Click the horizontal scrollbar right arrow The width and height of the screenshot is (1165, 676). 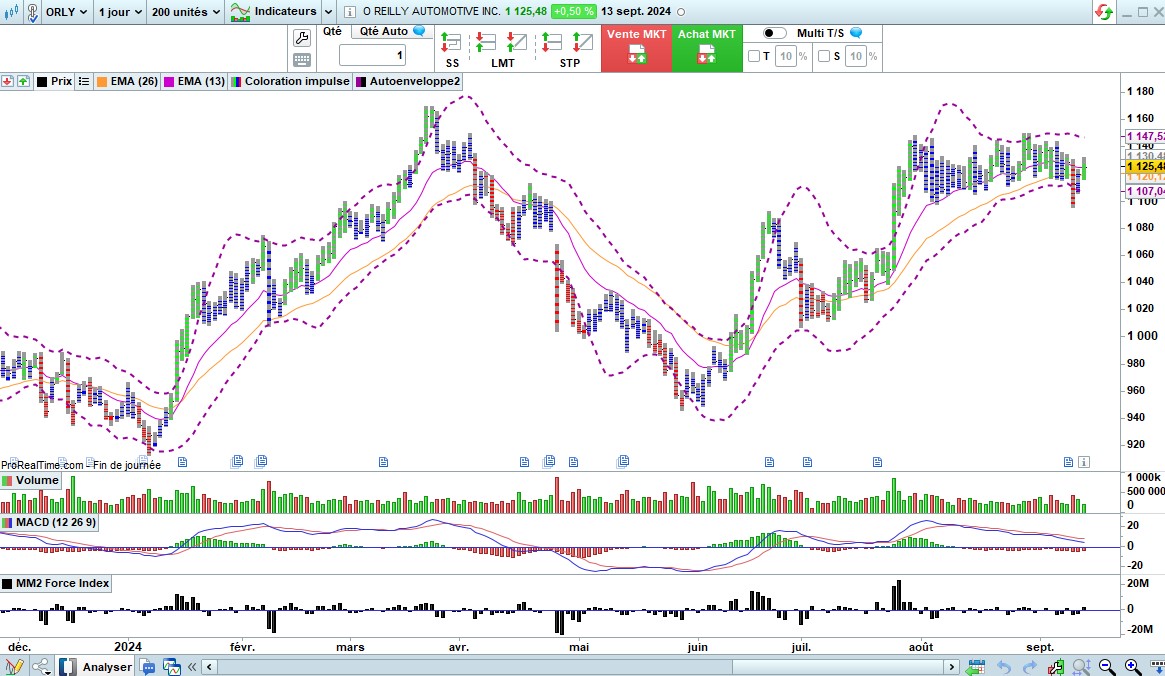[951, 667]
